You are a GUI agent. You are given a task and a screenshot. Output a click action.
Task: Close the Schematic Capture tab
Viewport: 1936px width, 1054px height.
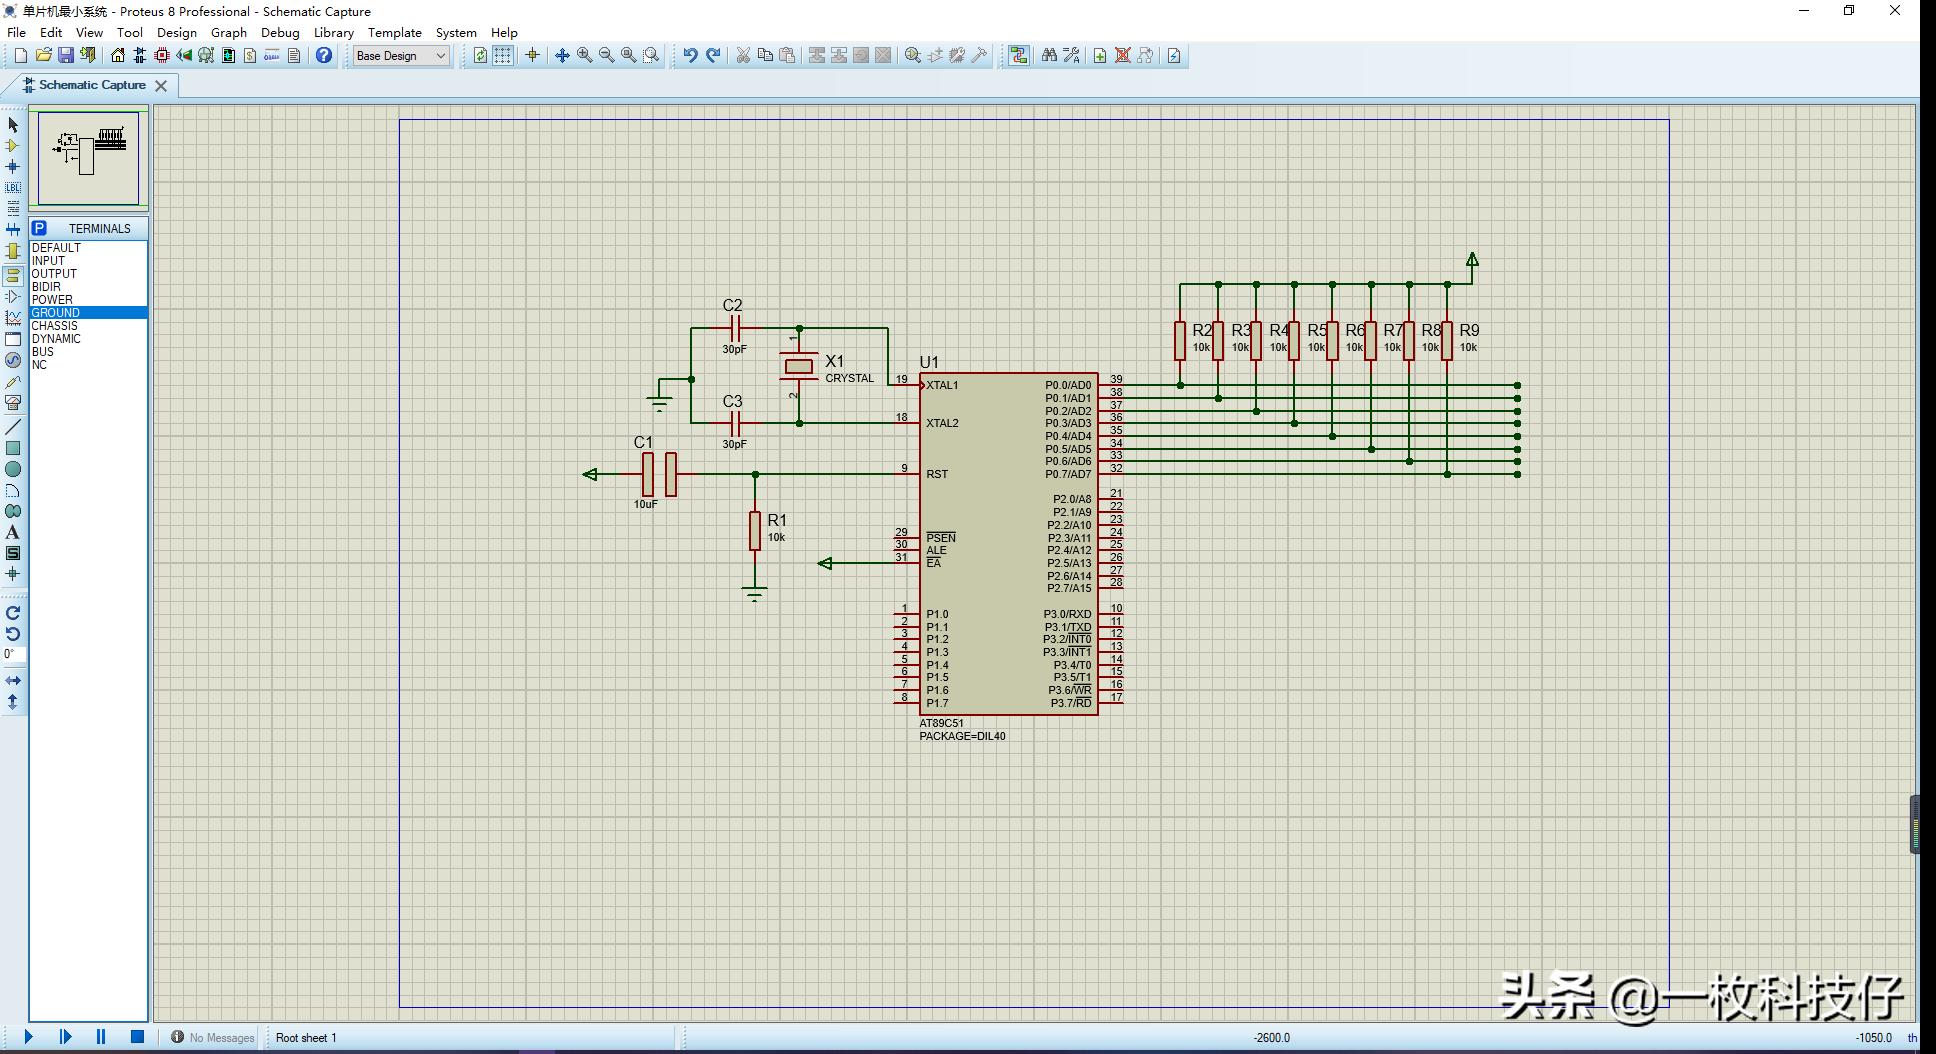click(161, 86)
